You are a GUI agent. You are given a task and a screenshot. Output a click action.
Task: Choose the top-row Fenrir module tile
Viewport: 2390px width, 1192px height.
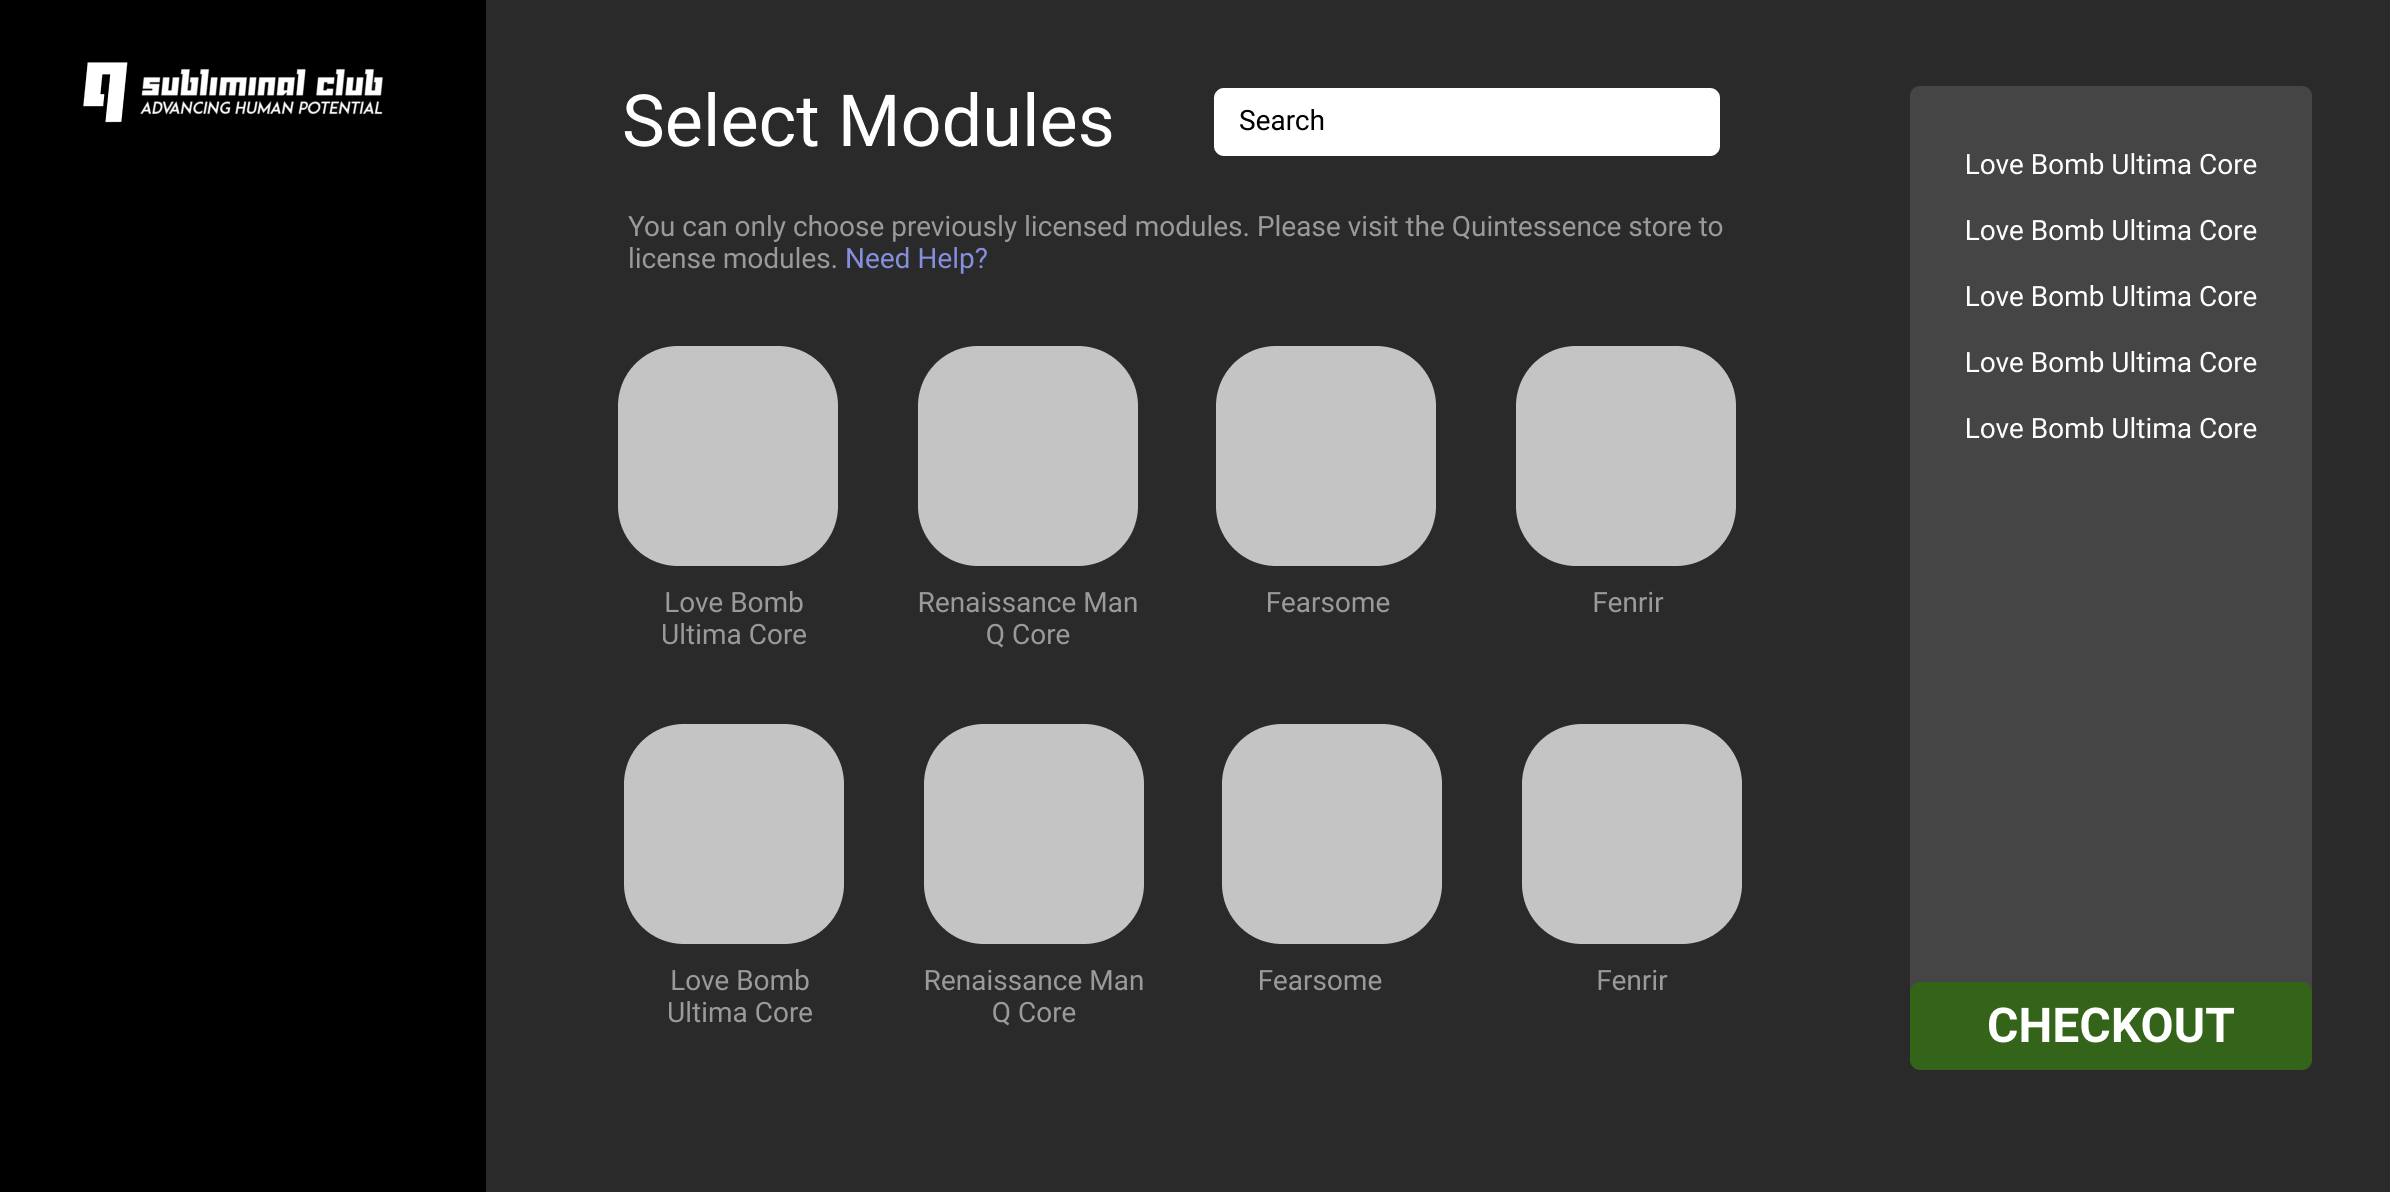pyautogui.click(x=1626, y=456)
